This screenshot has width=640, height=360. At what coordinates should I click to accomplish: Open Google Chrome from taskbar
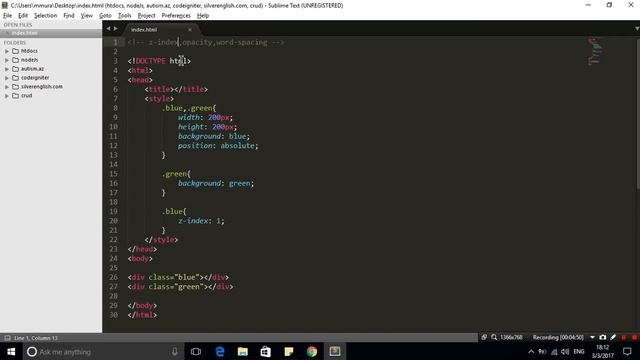(312, 351)
